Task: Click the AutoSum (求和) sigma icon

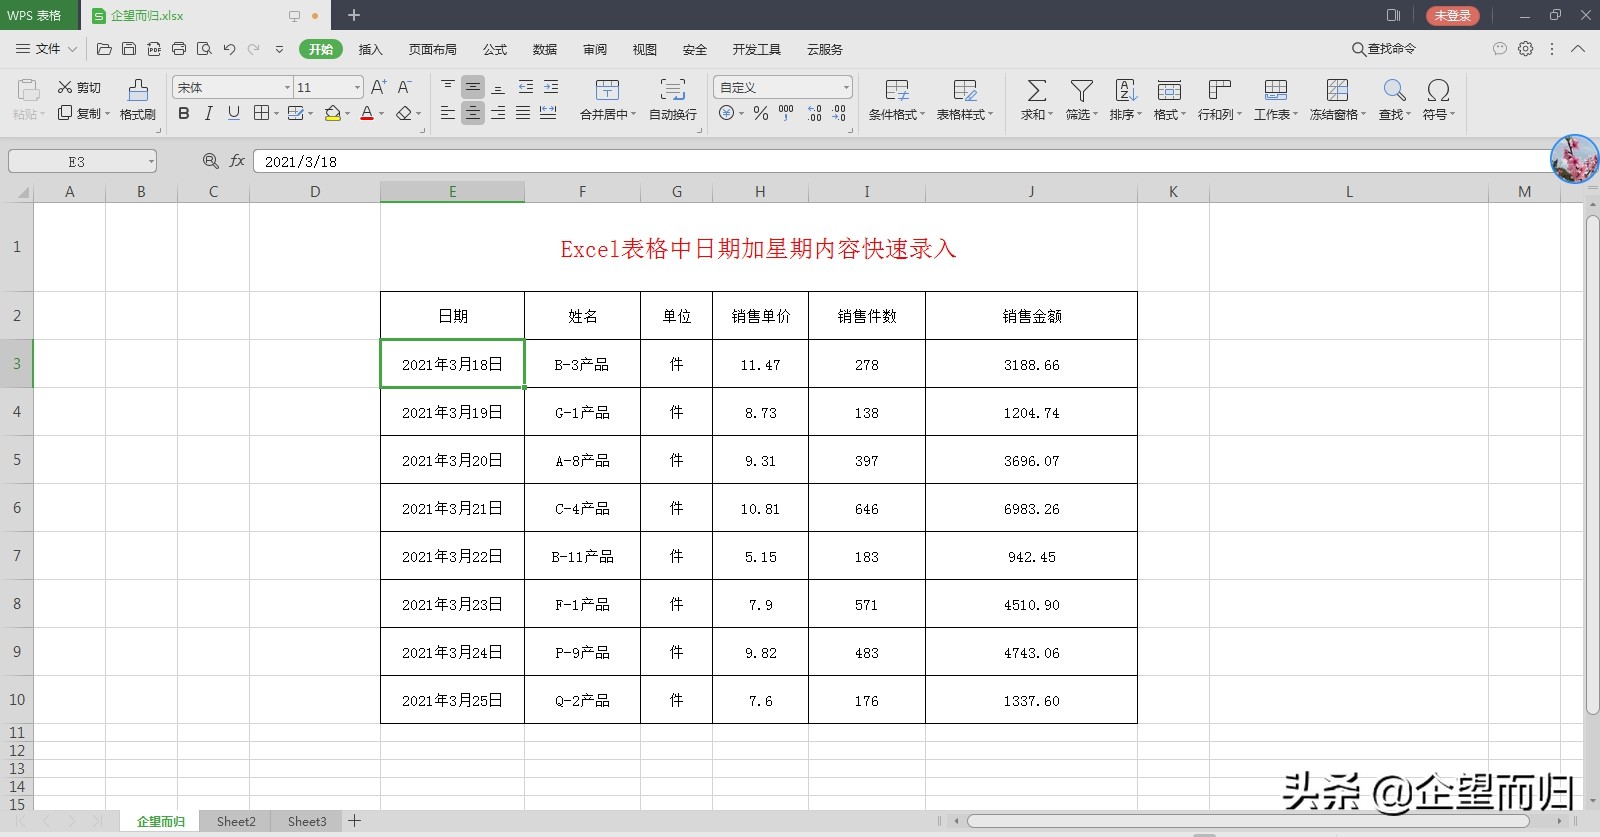Action: coord(1037,91)
